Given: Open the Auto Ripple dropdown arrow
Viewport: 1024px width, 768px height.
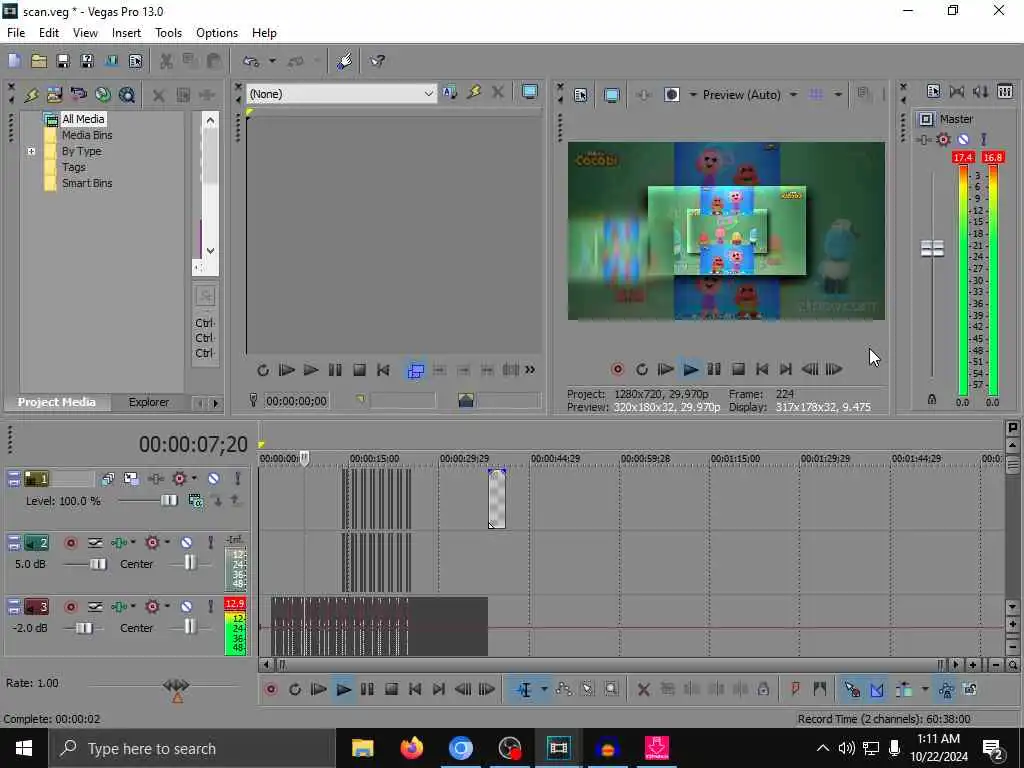Looking at the screenshot, I should tap(924, 690).
